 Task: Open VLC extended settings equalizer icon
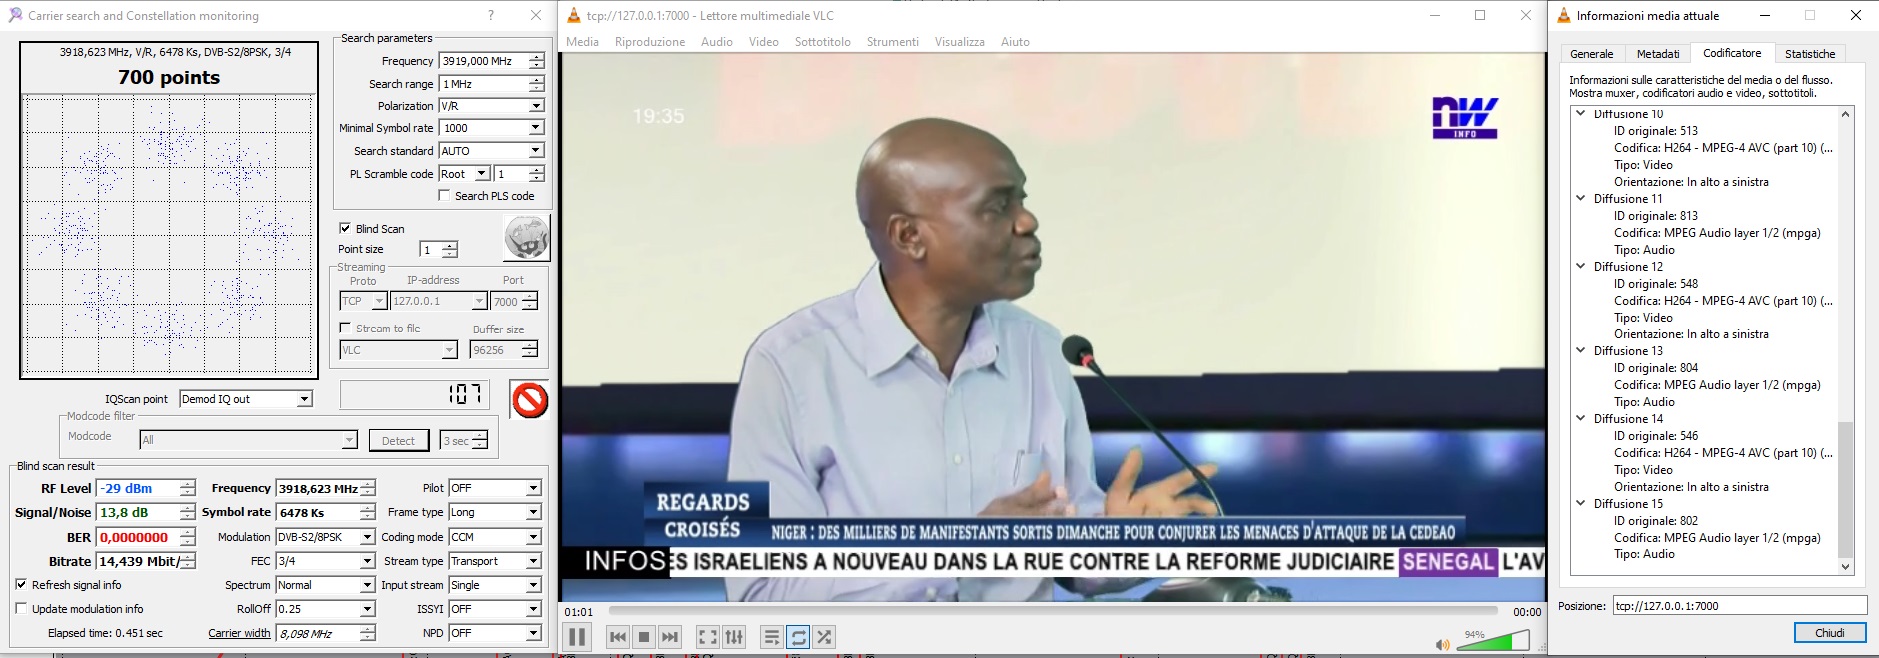click(734, 637)
